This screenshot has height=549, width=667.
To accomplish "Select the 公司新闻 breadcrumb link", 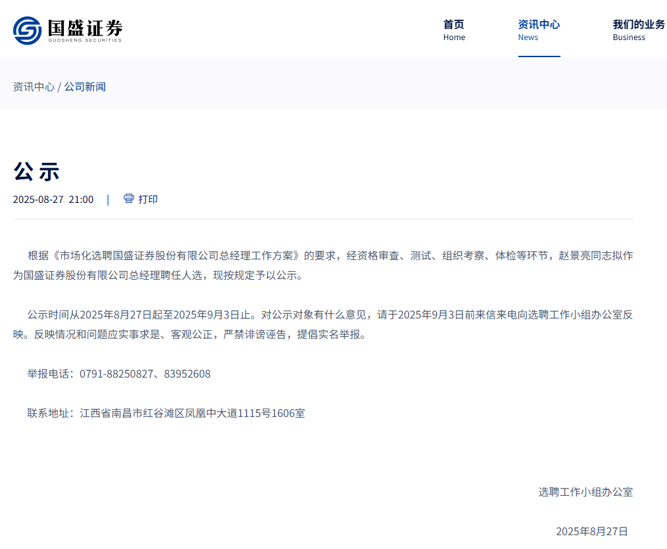I will (85, 87).
